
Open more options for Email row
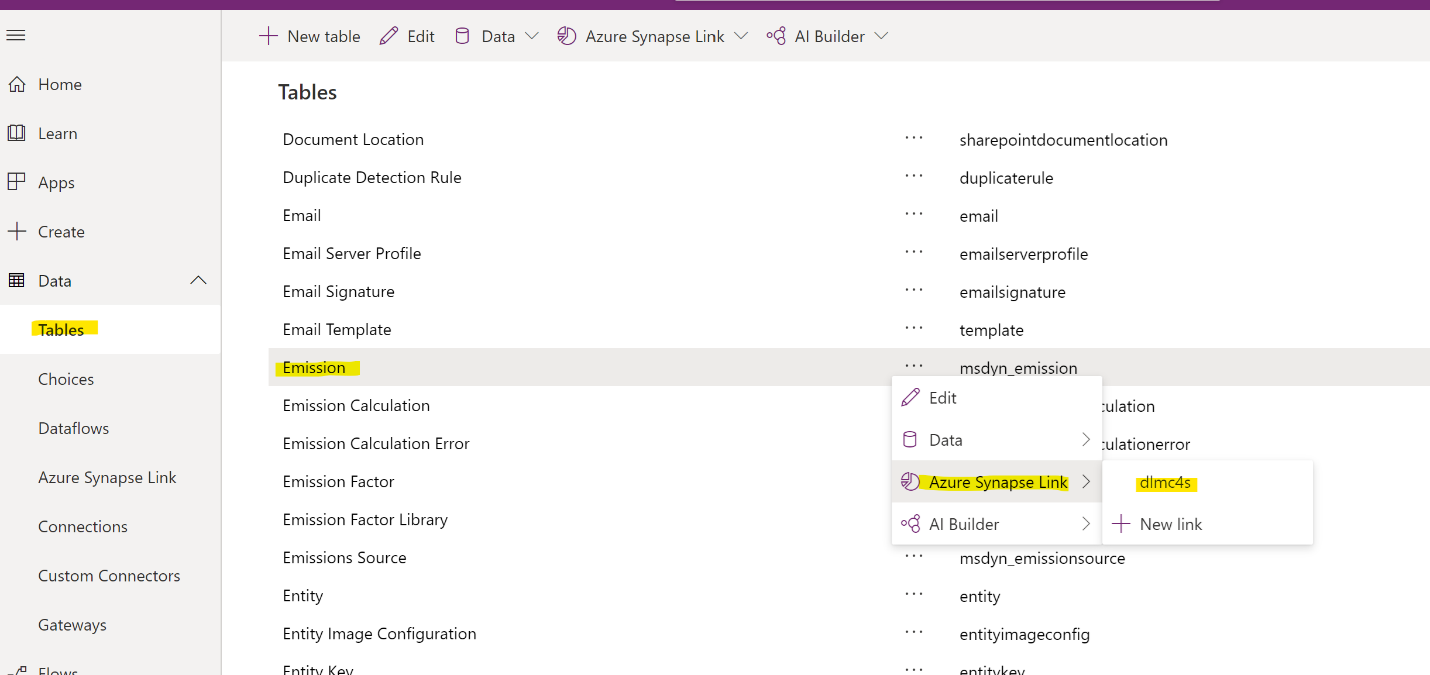[914, 214]
